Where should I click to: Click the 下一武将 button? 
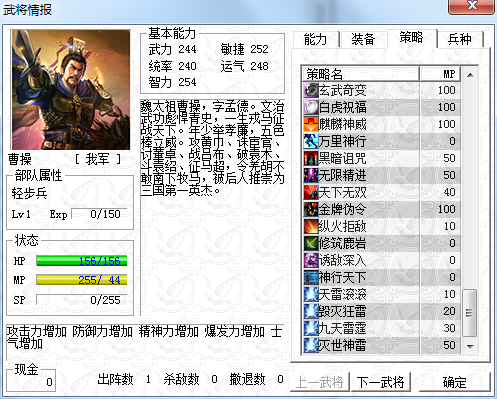click(380, 382)
